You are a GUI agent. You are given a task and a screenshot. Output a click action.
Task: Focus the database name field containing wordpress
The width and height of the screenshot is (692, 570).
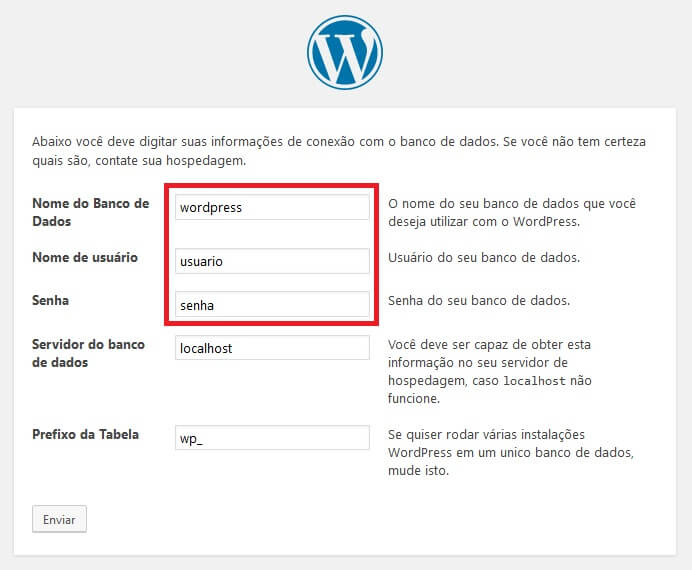272,207
